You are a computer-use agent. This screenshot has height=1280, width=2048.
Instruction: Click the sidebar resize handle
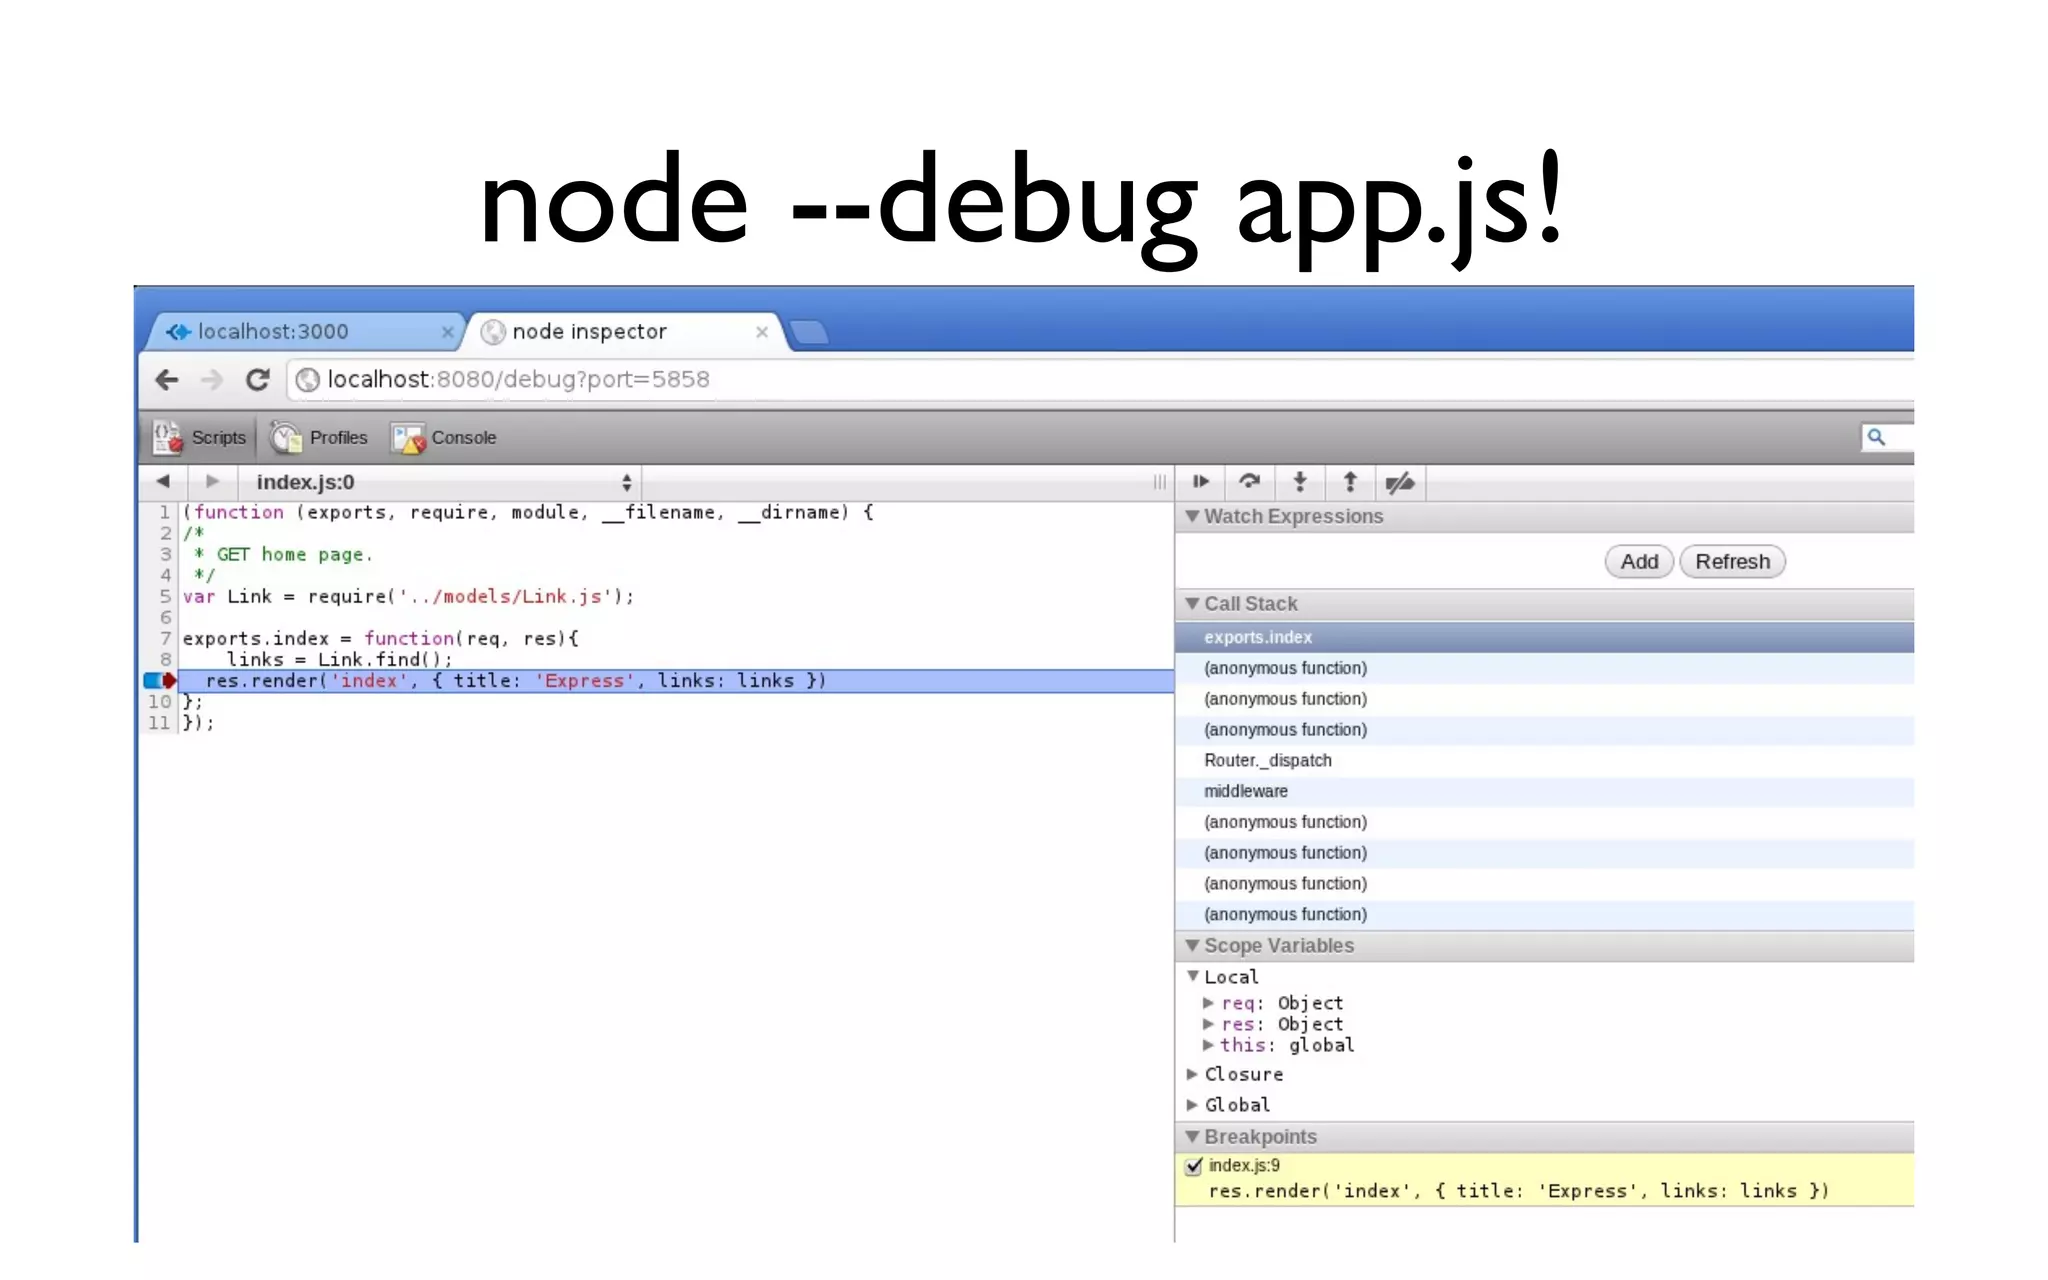[x=1159, y=482]
